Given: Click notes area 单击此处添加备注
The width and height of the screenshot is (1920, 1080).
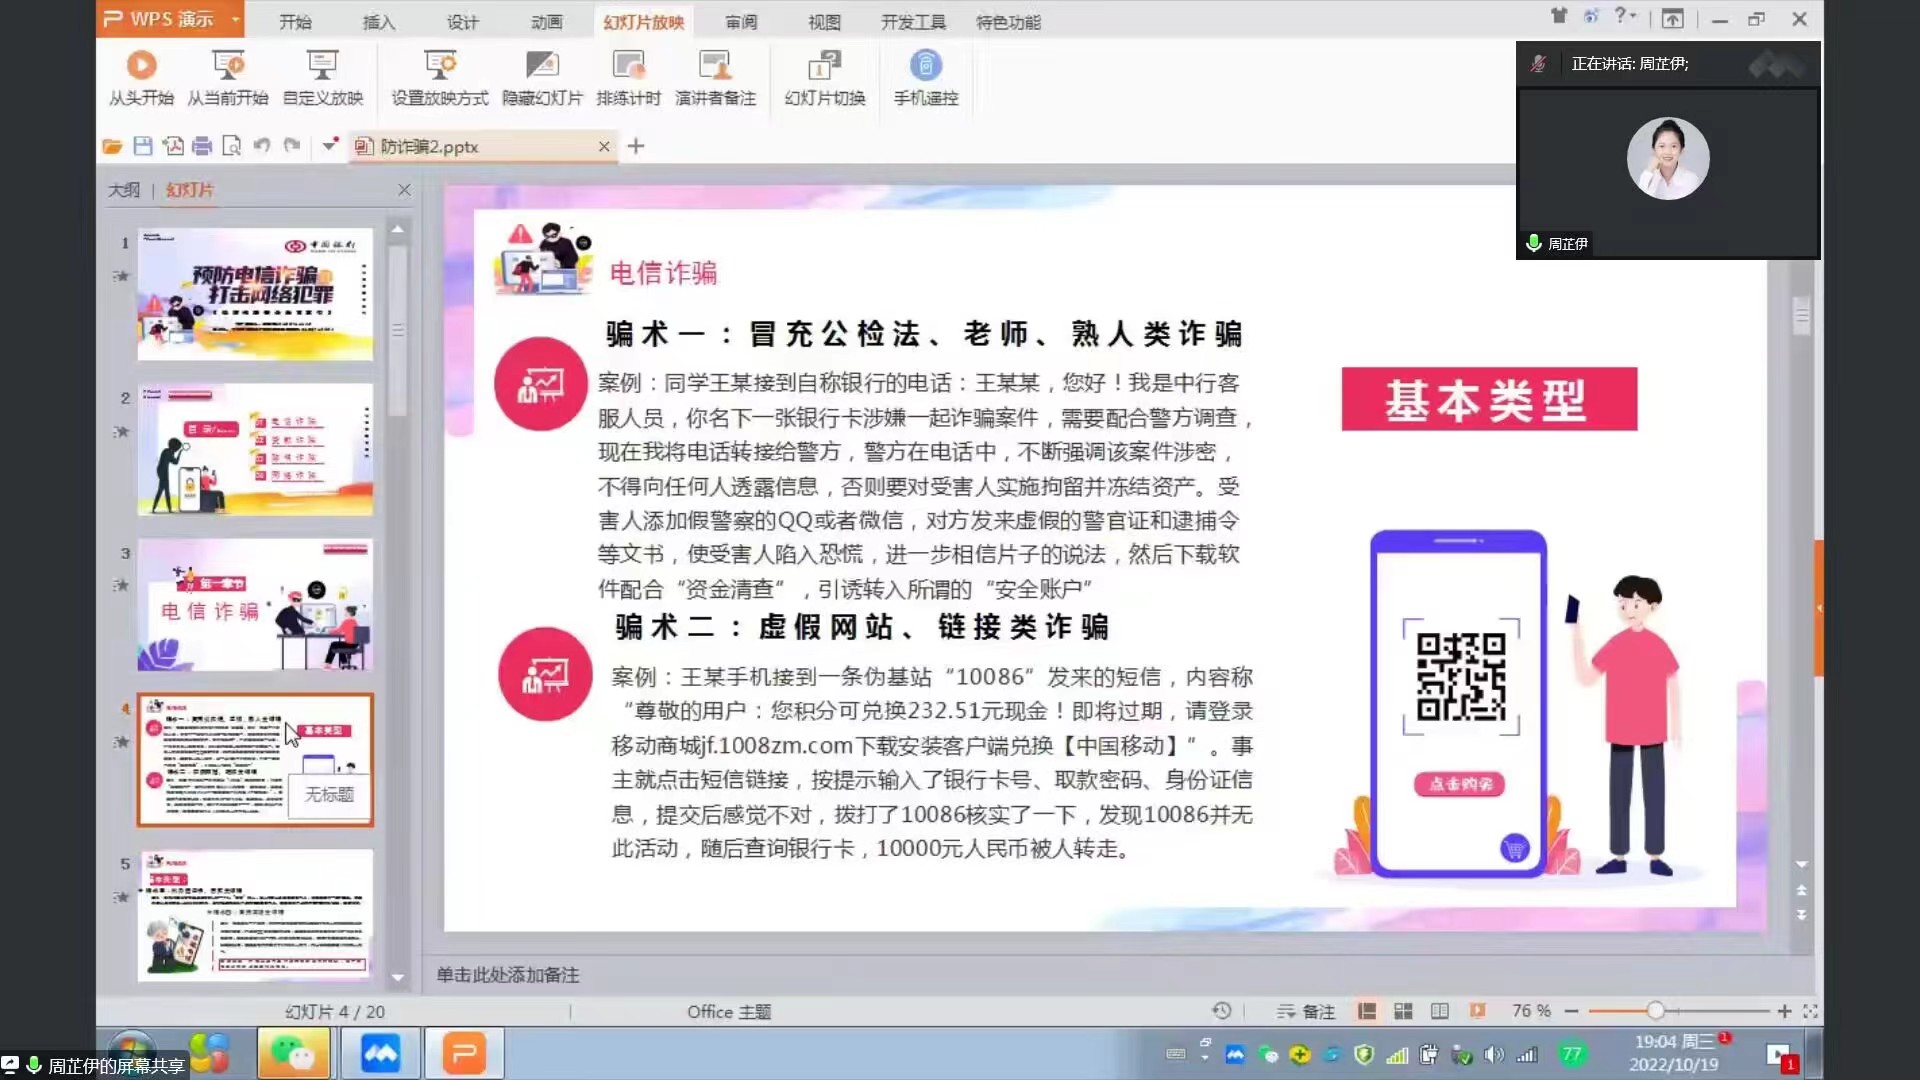Looking at the screenshot, I should (x=507, y=975).
